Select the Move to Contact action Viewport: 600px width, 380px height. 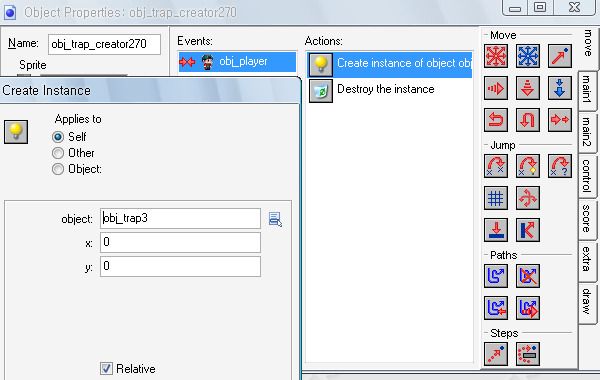[496, 230]
